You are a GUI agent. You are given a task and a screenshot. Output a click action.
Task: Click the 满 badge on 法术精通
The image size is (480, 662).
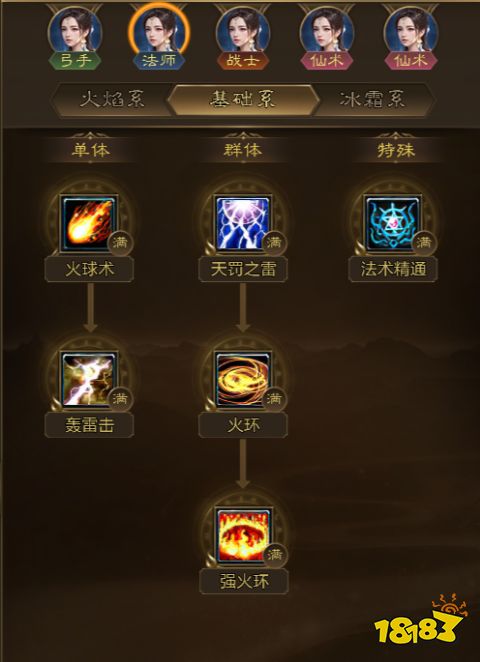point(424,243)
